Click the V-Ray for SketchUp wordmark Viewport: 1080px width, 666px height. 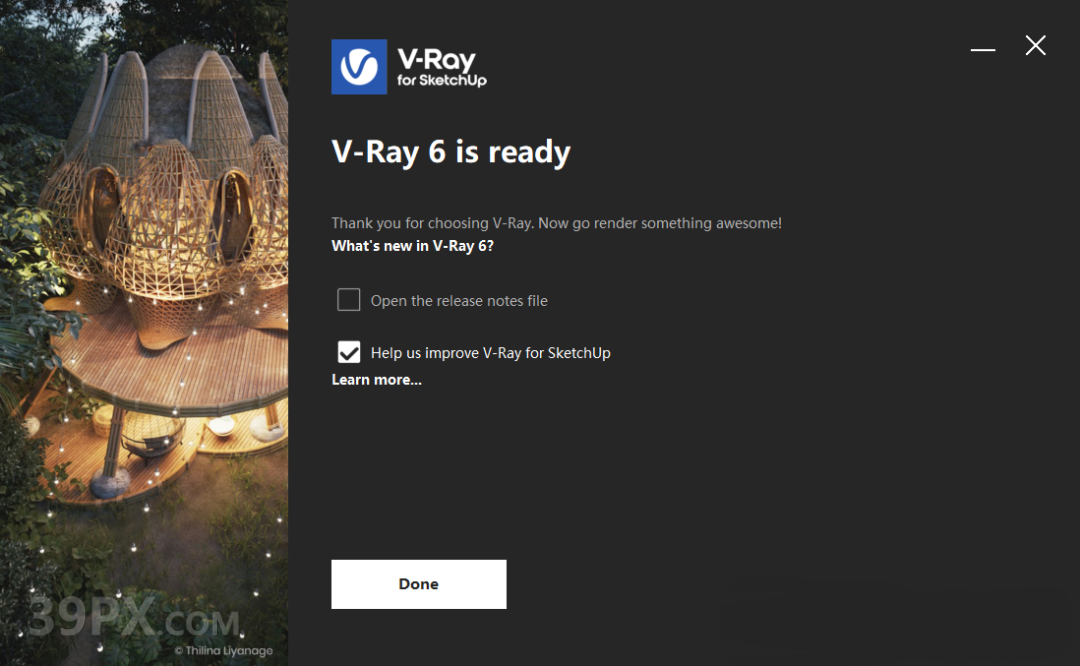pos(442,67)
